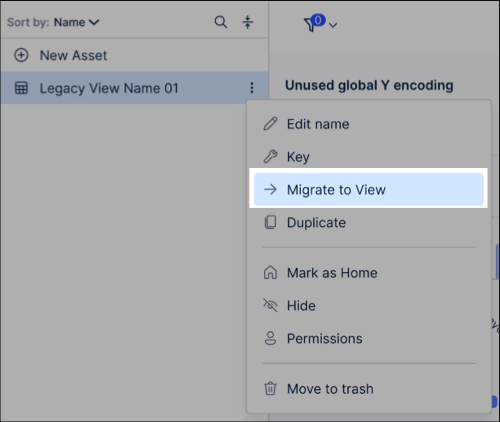Click the arrow icon beside Migrate to View
500x422 pixels.
tap(270, 189)
